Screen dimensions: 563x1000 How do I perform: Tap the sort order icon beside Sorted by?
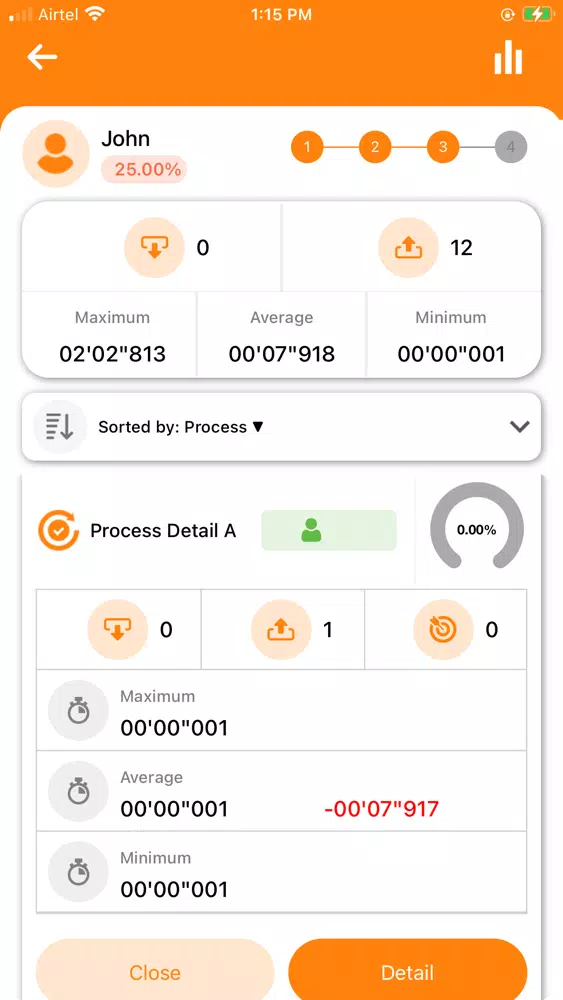coord(60,427)
